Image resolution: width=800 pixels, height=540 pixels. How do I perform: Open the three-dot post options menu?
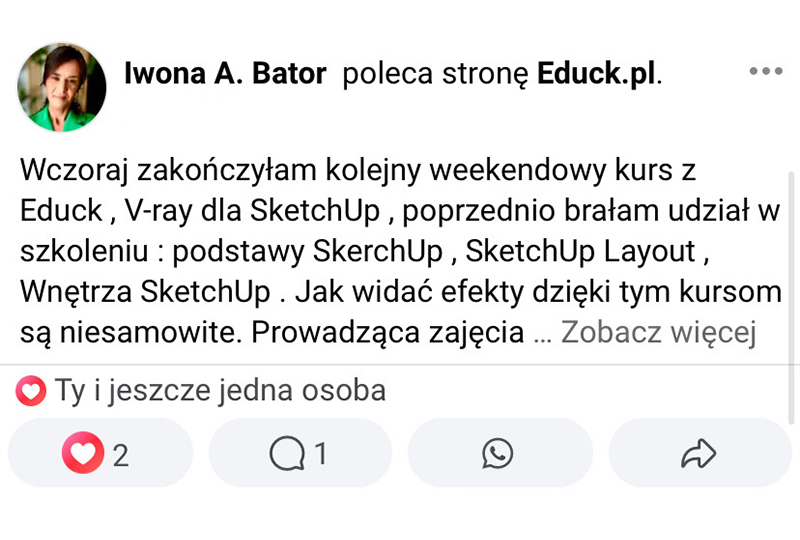[765, 72]
